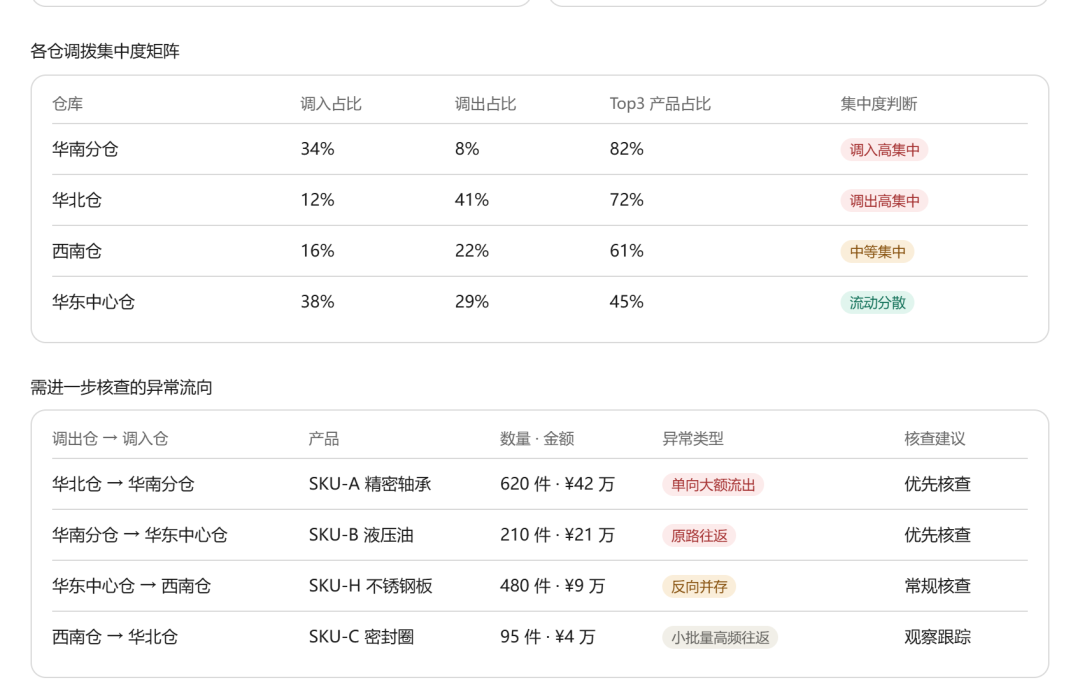Click the 72% Top3 value
1080x694 pixels.
(x=627, y=200)
